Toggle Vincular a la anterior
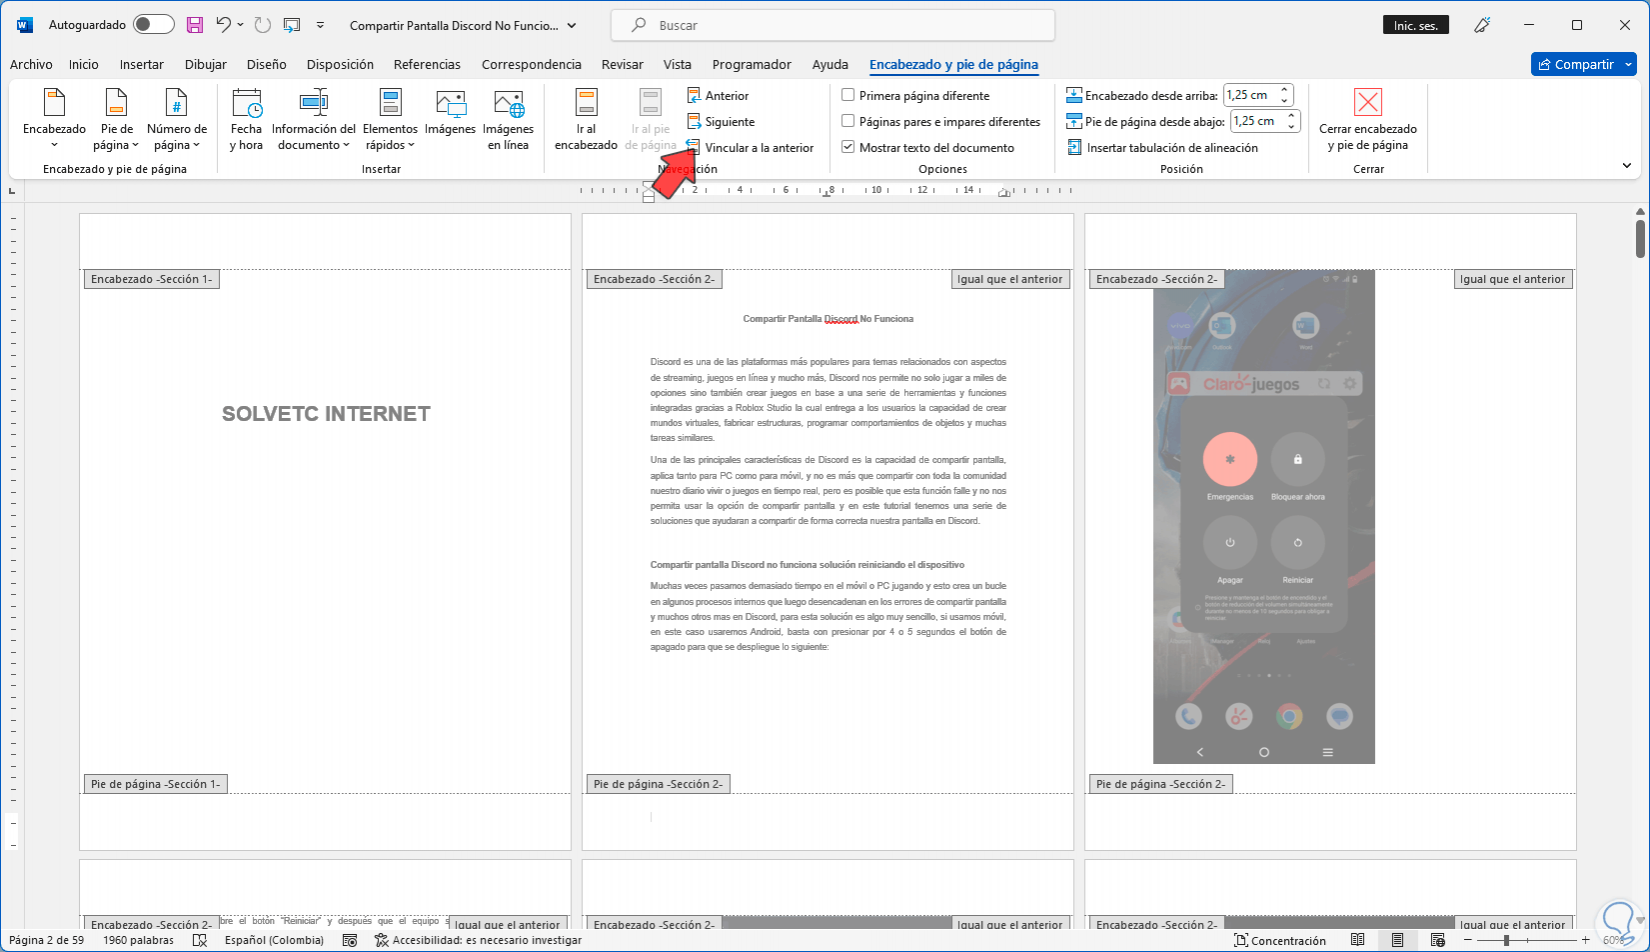Image resolution: width=1650 pixels, height=952 pixels. [x=750, y=148]
